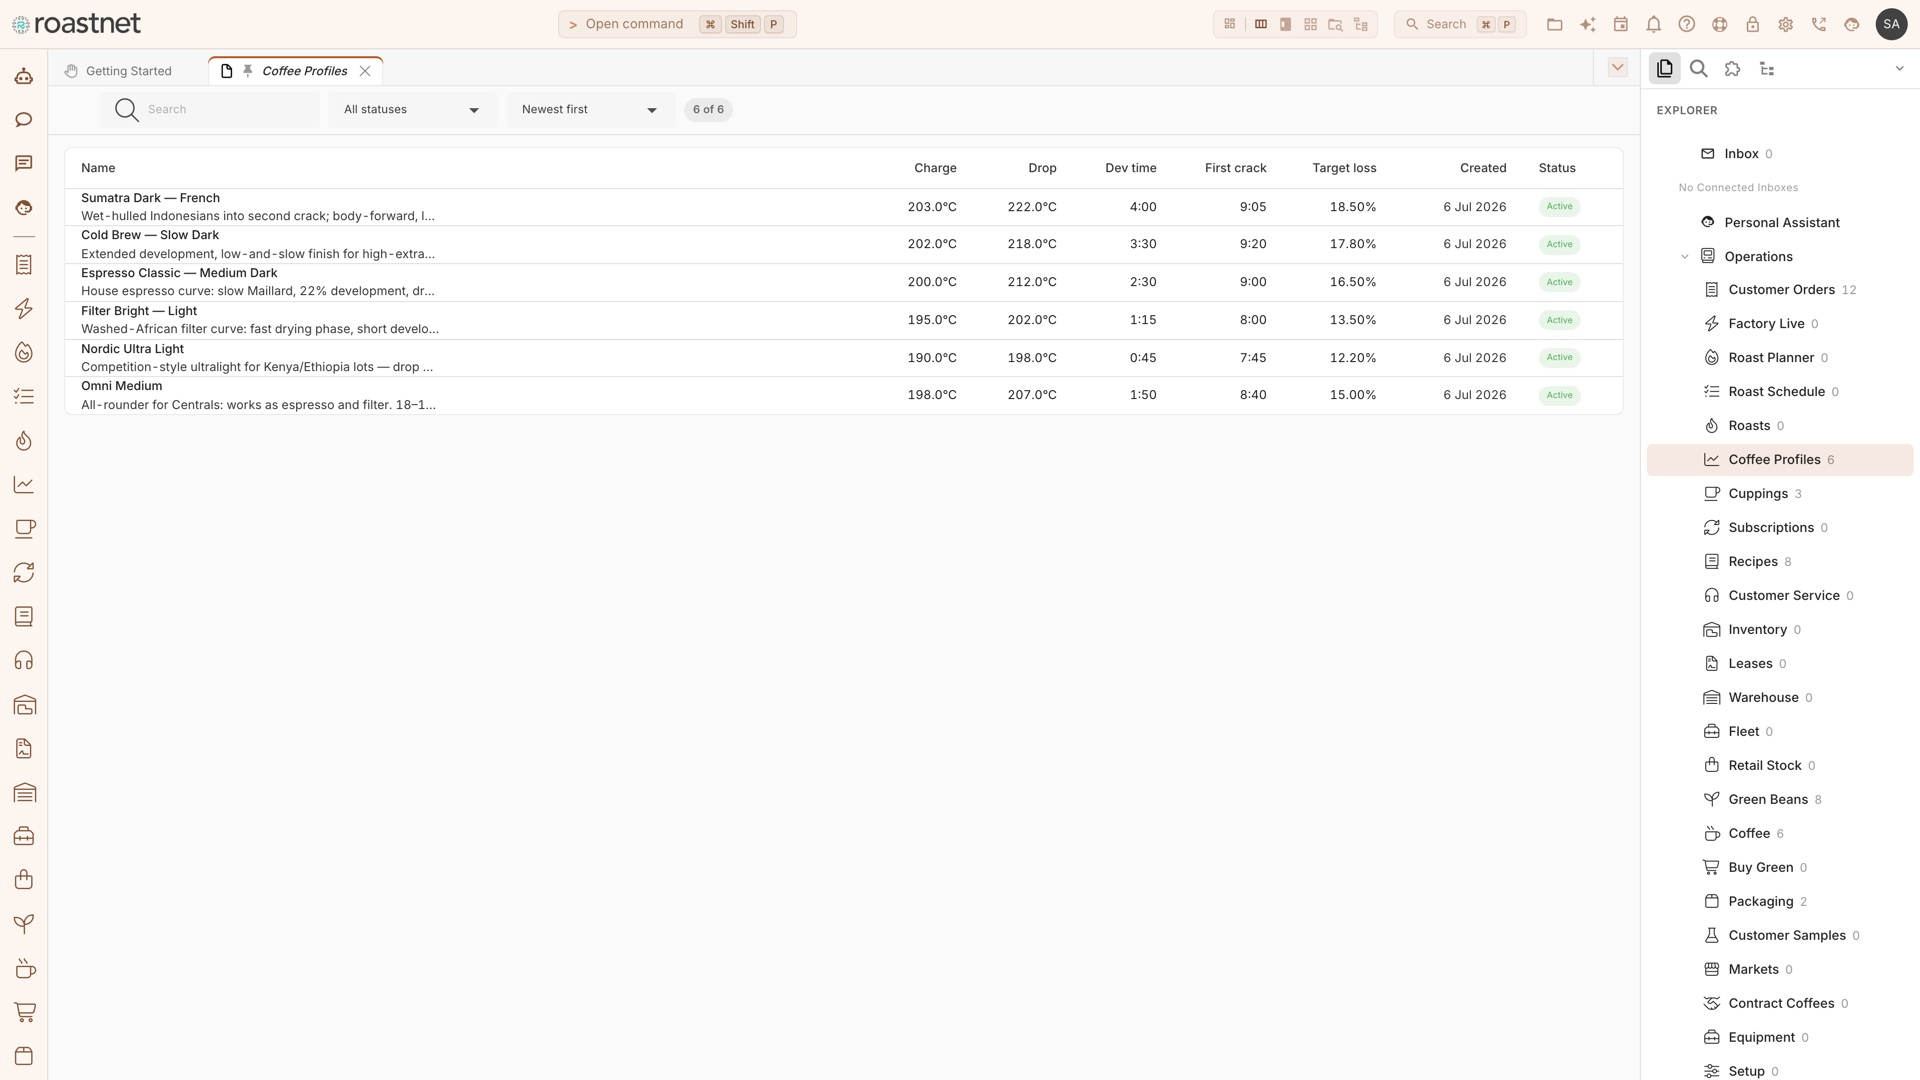The width and height of the screenshot is (1920, 1080).
Task: Open settings gear icon in header
Action: pyautogui.click(x=1786, y=24)
